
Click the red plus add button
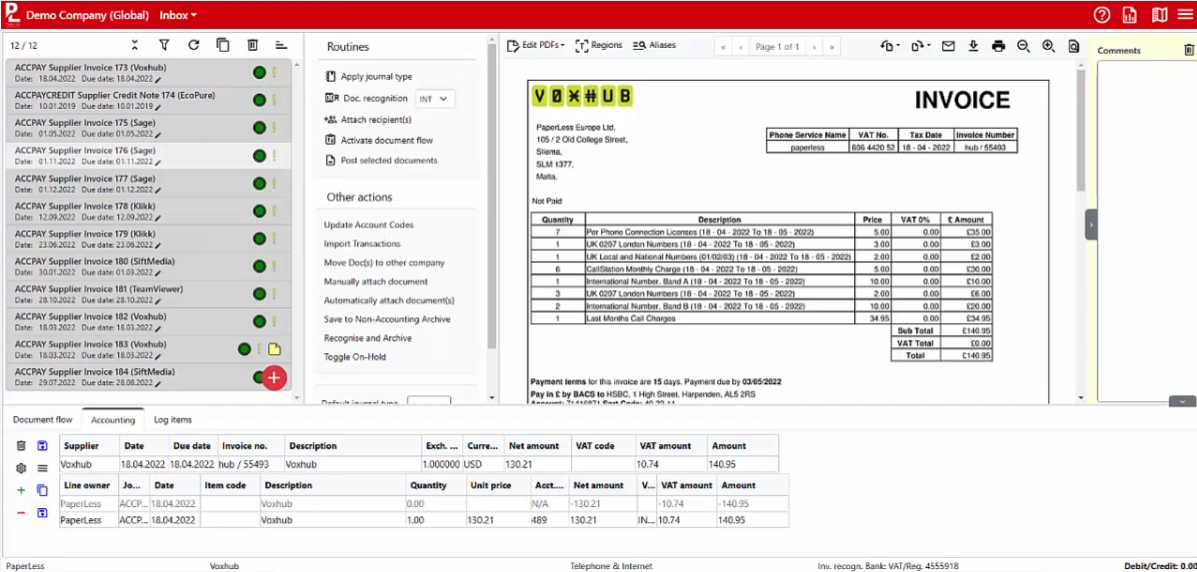pyautogui.click(x=274, y=377)
